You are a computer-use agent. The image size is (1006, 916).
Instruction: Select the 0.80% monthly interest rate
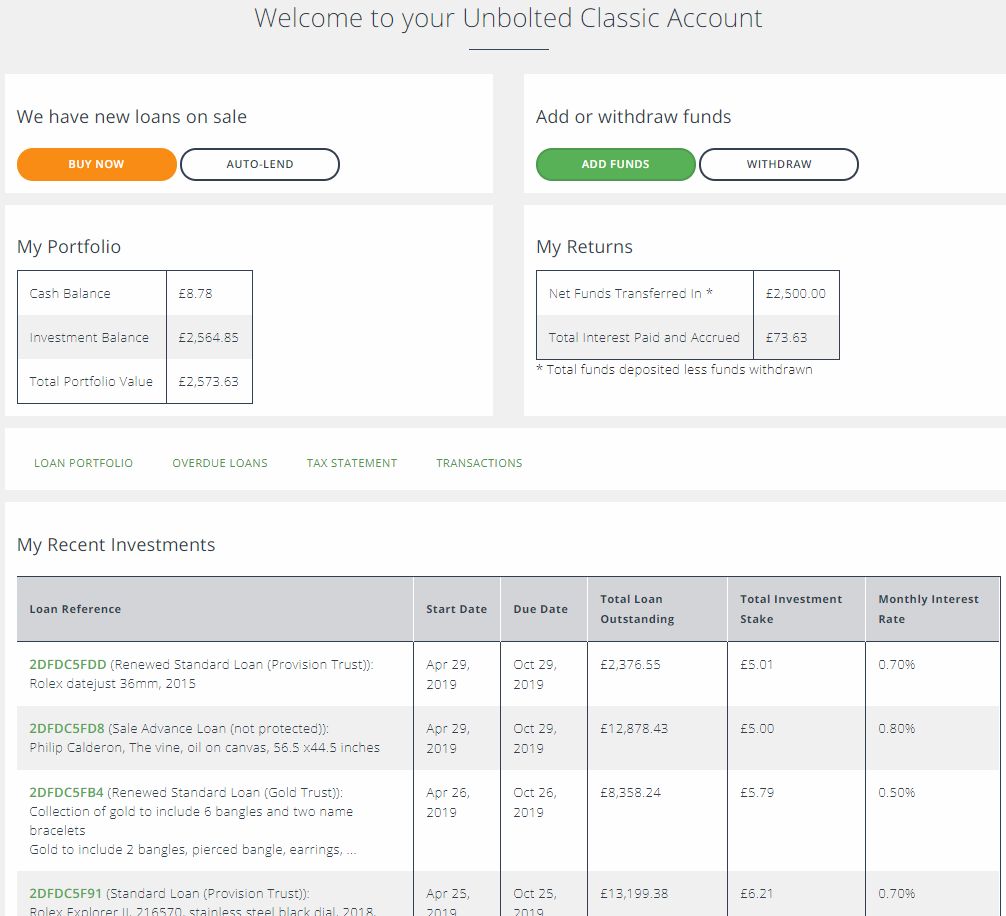tap(897, 729)
